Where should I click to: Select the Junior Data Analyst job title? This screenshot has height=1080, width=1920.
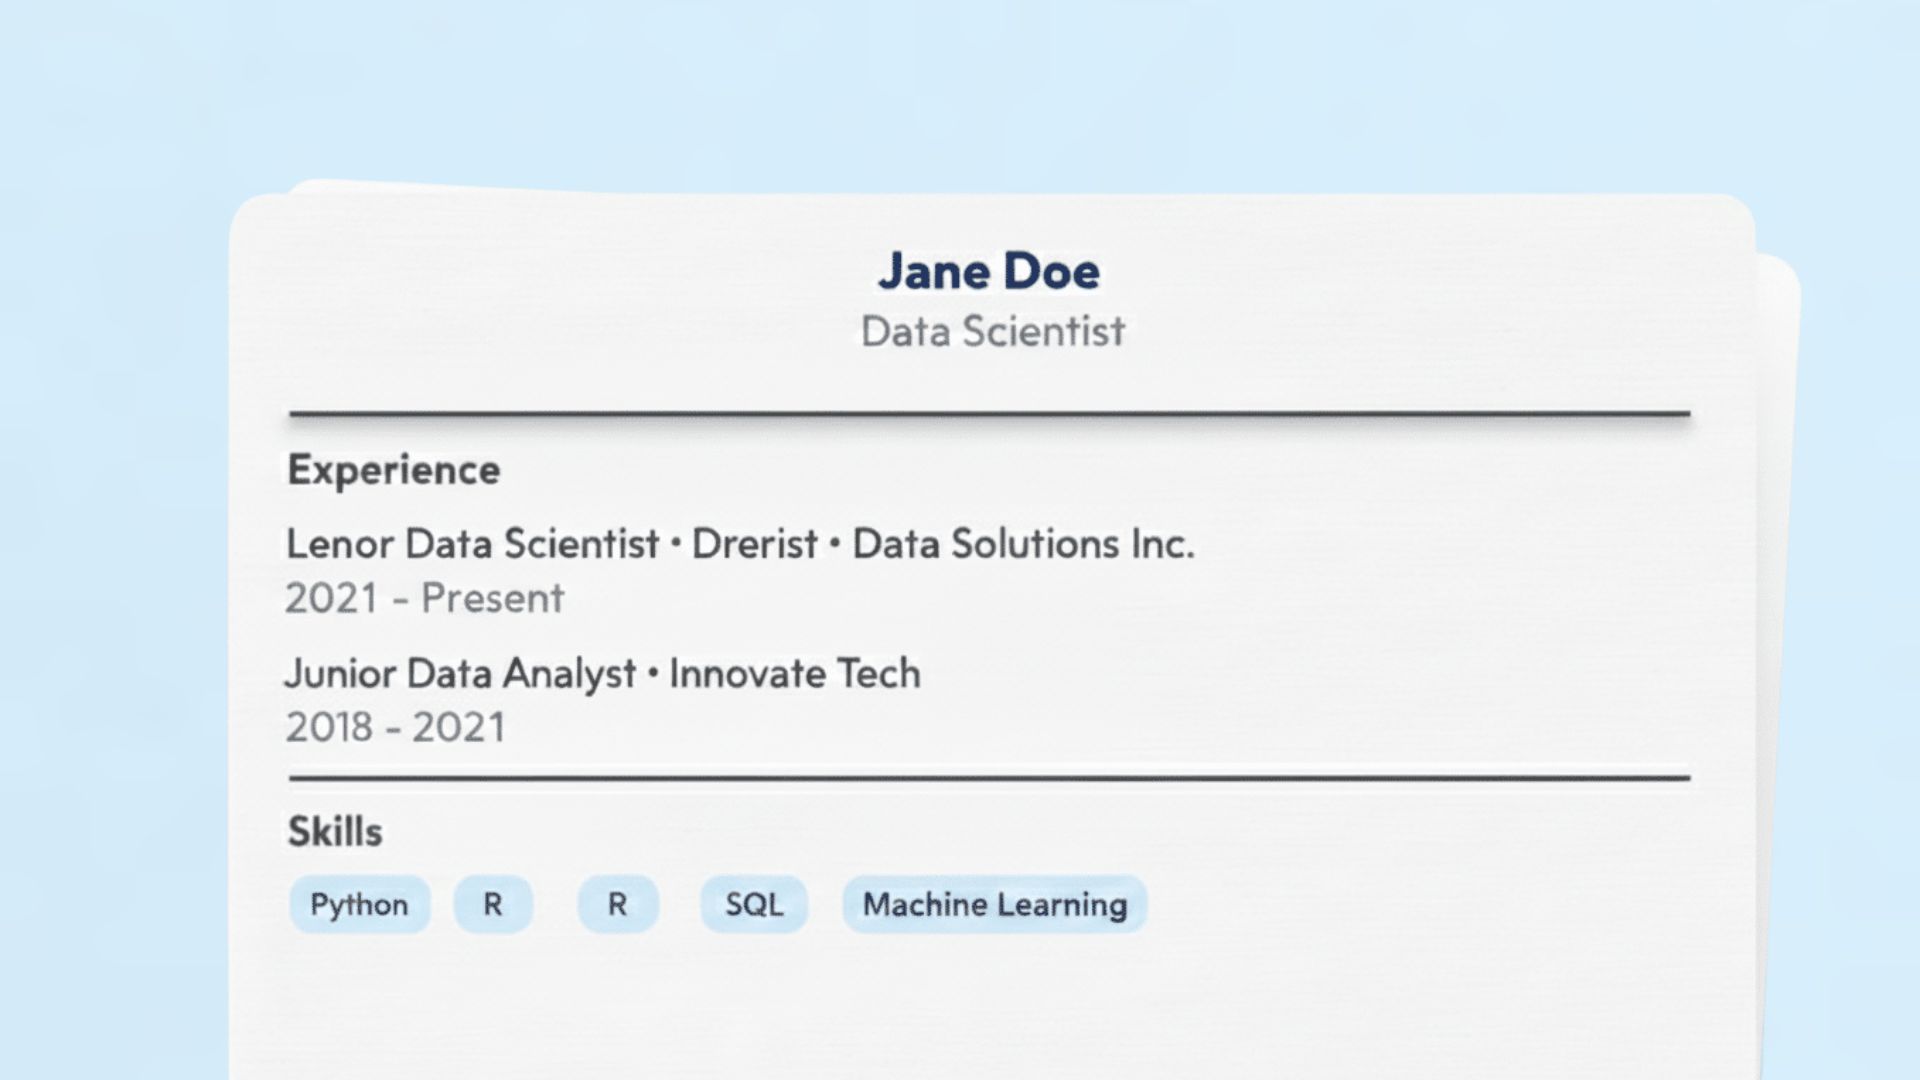pyautogui.click(x=460, y=673)
